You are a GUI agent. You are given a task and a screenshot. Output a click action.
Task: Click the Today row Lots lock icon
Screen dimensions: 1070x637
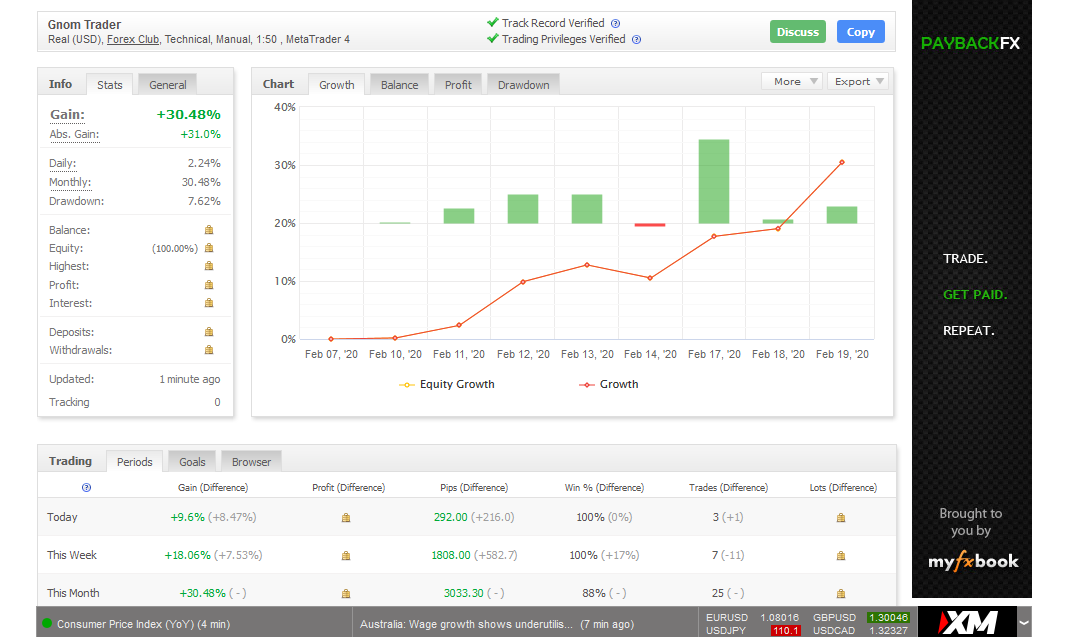841,518
